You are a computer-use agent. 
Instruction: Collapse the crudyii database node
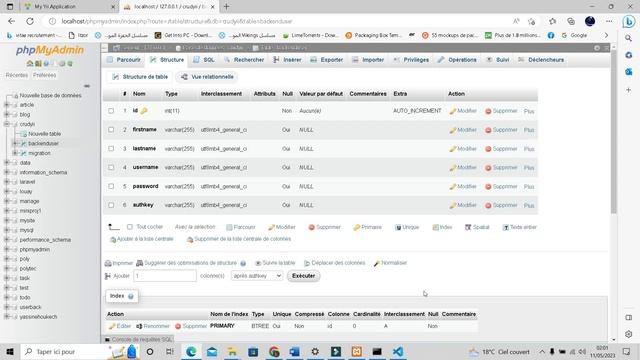click(x=7, y=124)
